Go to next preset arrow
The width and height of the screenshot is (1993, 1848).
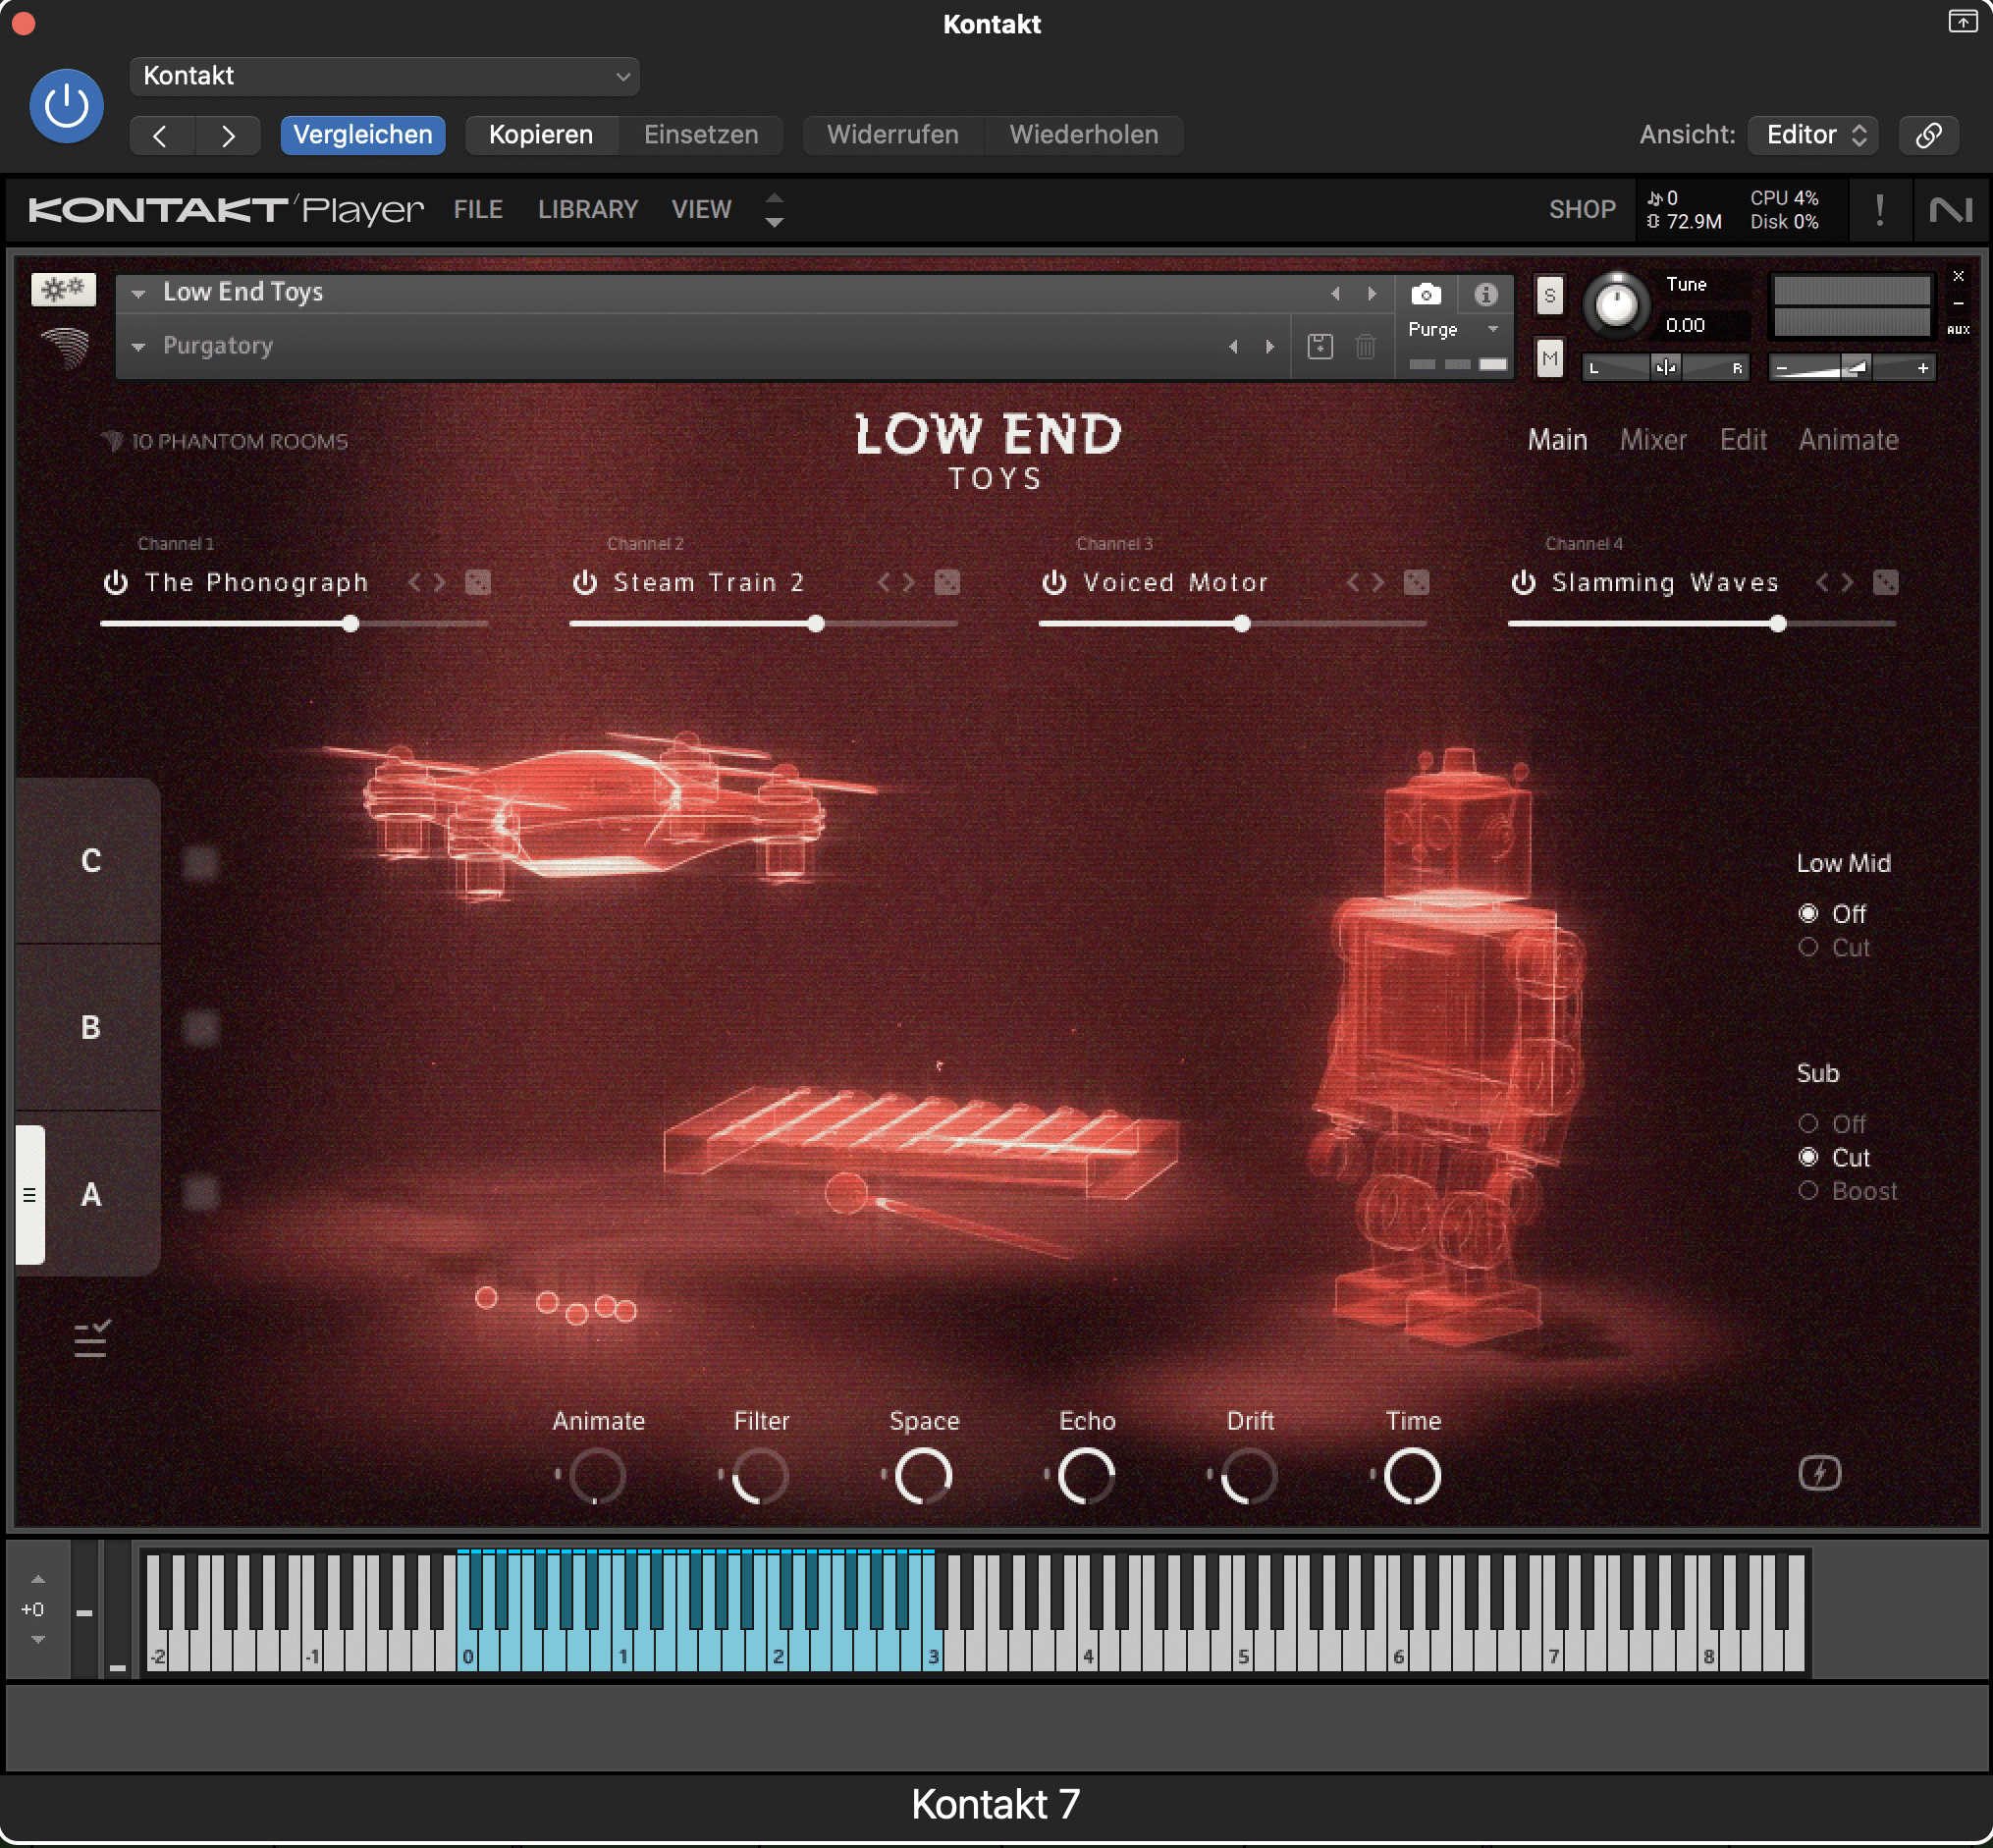click(x=228, y=135)
